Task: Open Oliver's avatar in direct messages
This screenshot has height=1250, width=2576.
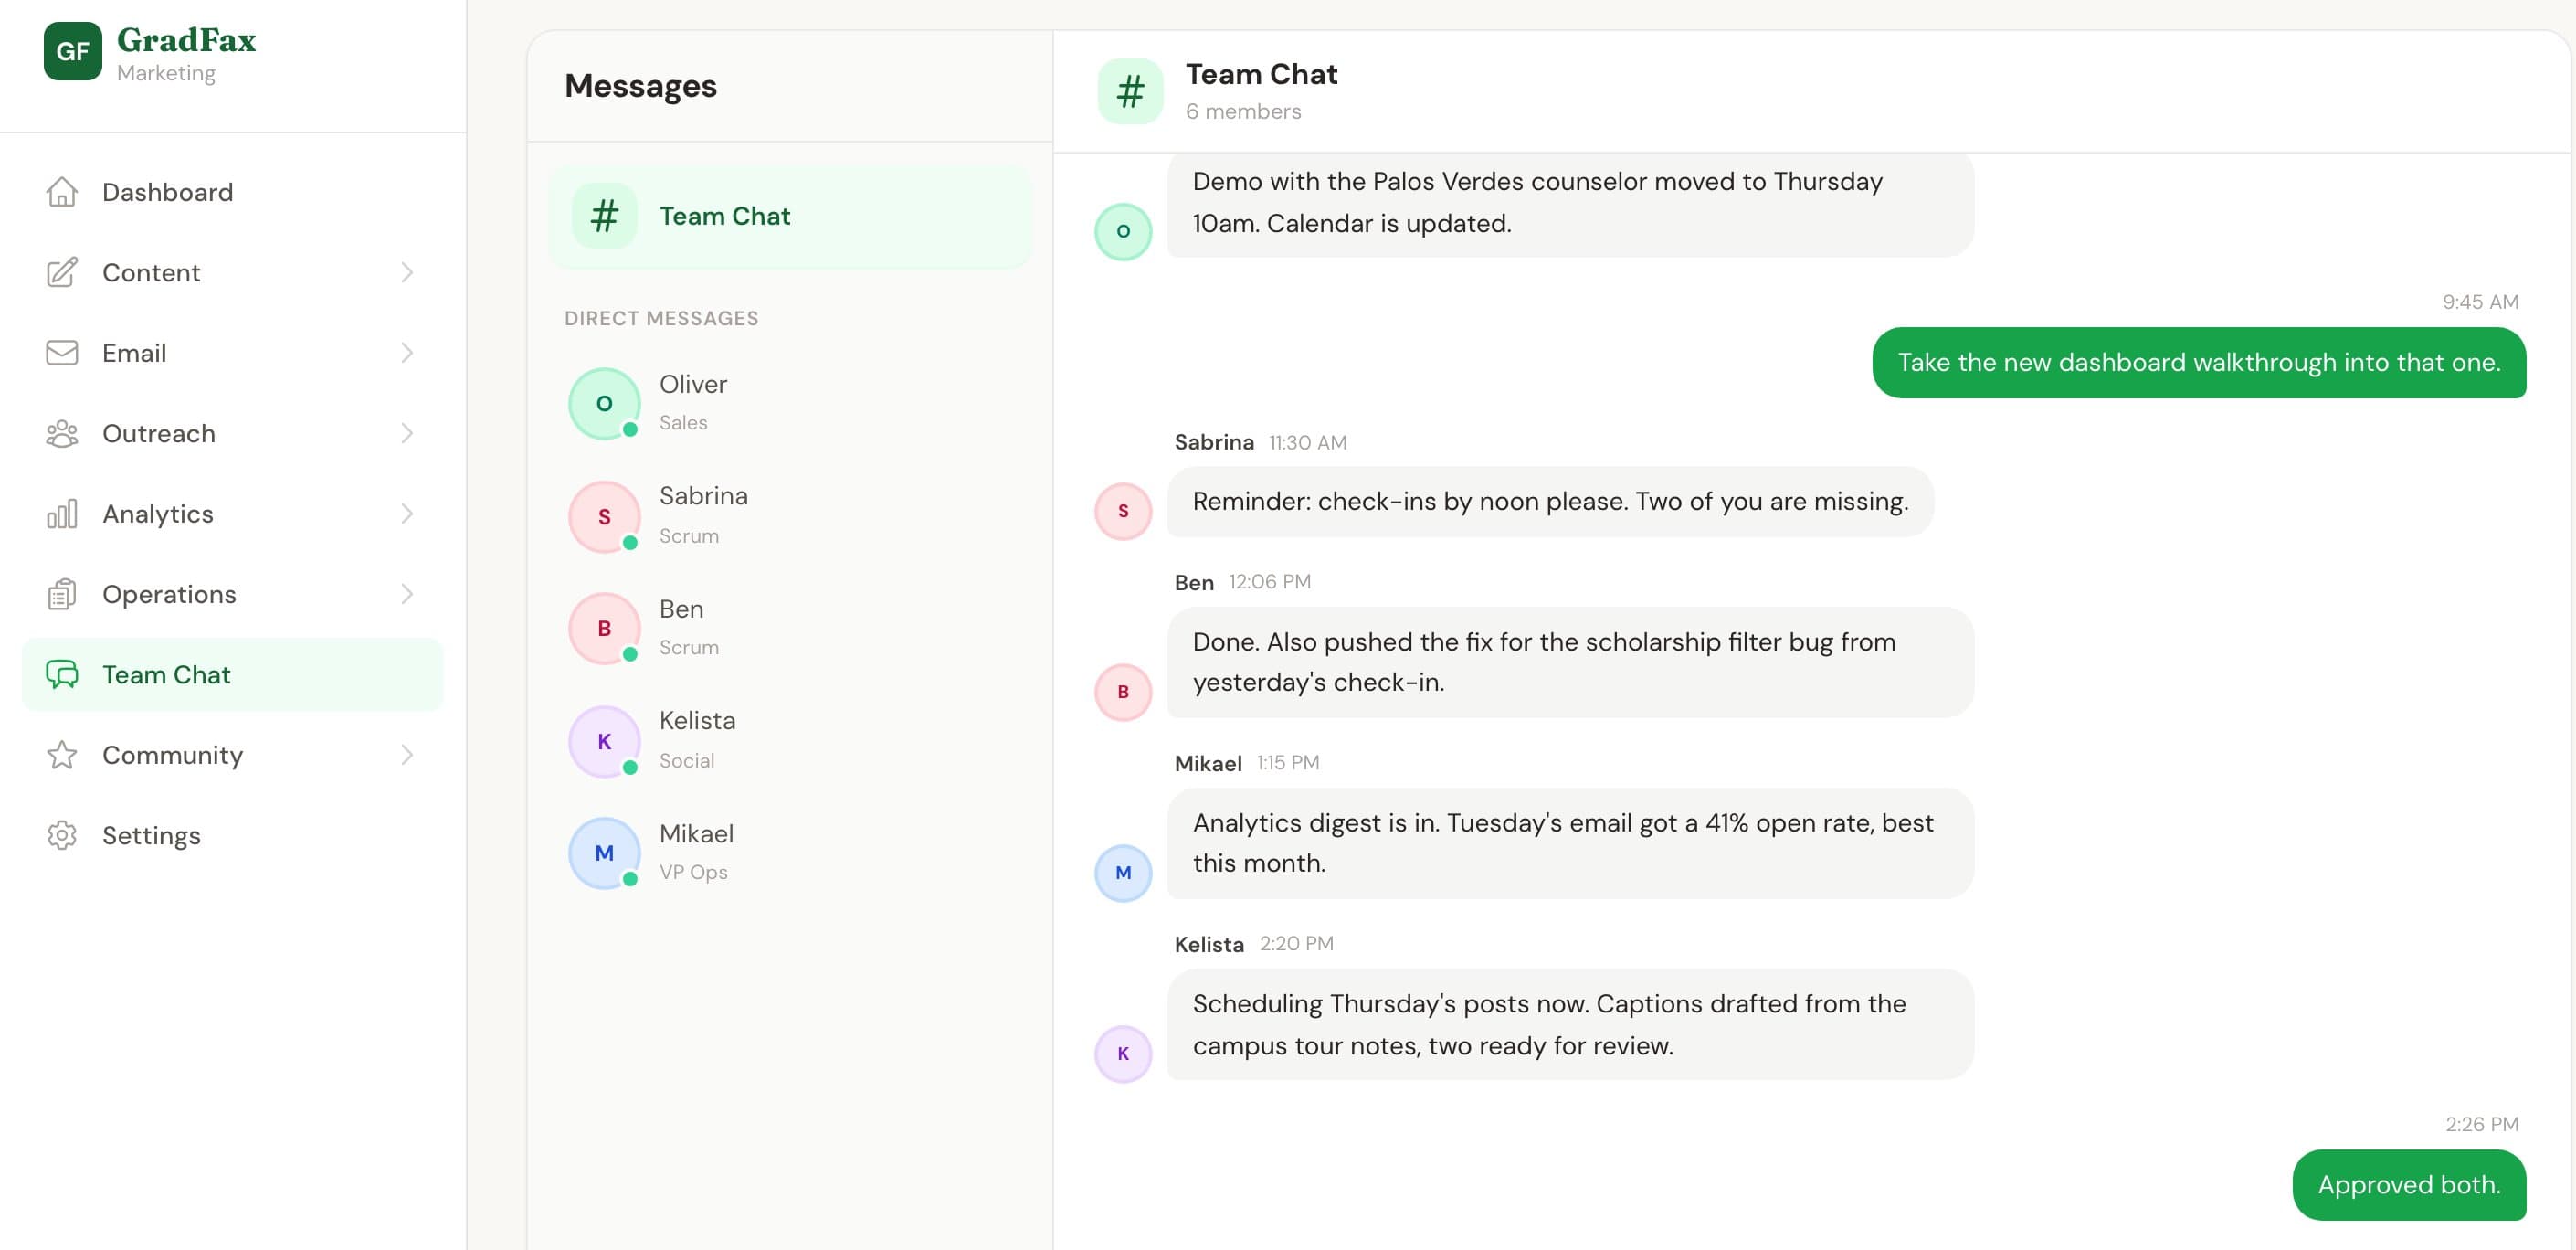Action: (604, 404)
